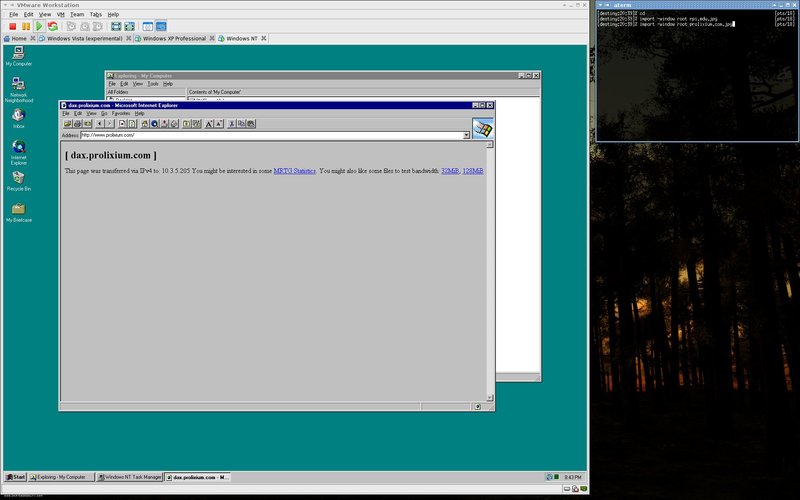Click the Windows NT Start button
This screenshot has height=500, width=800.
pyautogui.click(x=15, y=477)
